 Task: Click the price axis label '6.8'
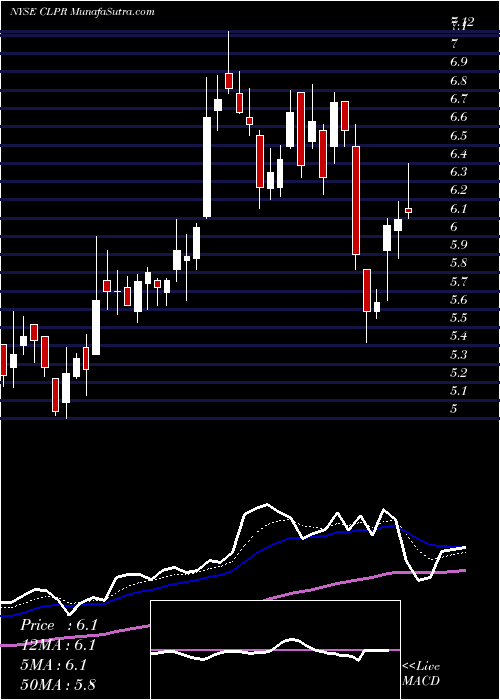coord(458,81)
